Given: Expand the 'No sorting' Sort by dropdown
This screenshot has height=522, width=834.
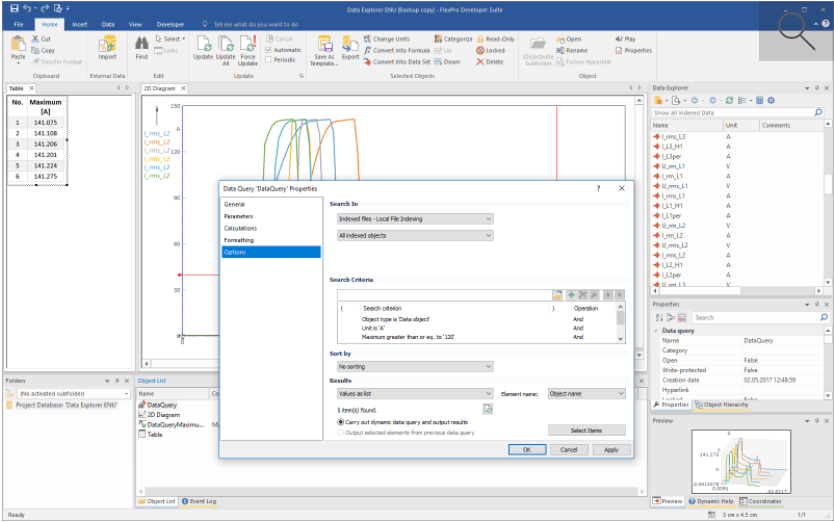Looking at the screenshot, I should pyautogui.click(x=415, y=367).
